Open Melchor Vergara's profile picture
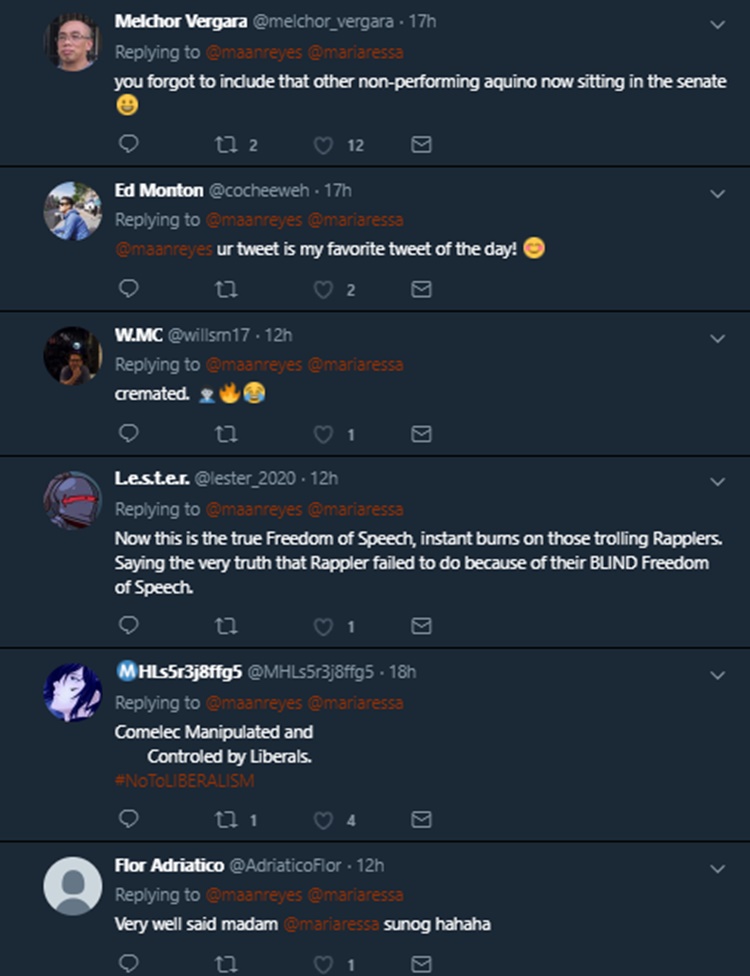Screen dimensions: 750x976 pos(72,42)
